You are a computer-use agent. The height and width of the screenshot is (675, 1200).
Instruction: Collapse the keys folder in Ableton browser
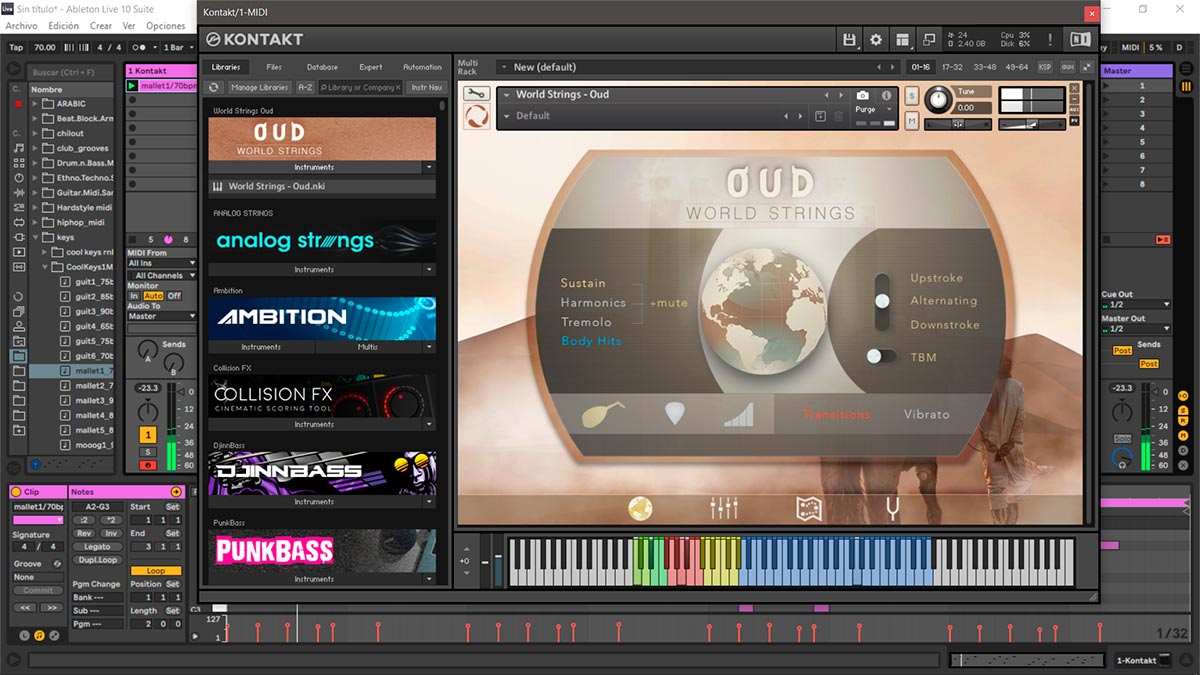point(35,238)
